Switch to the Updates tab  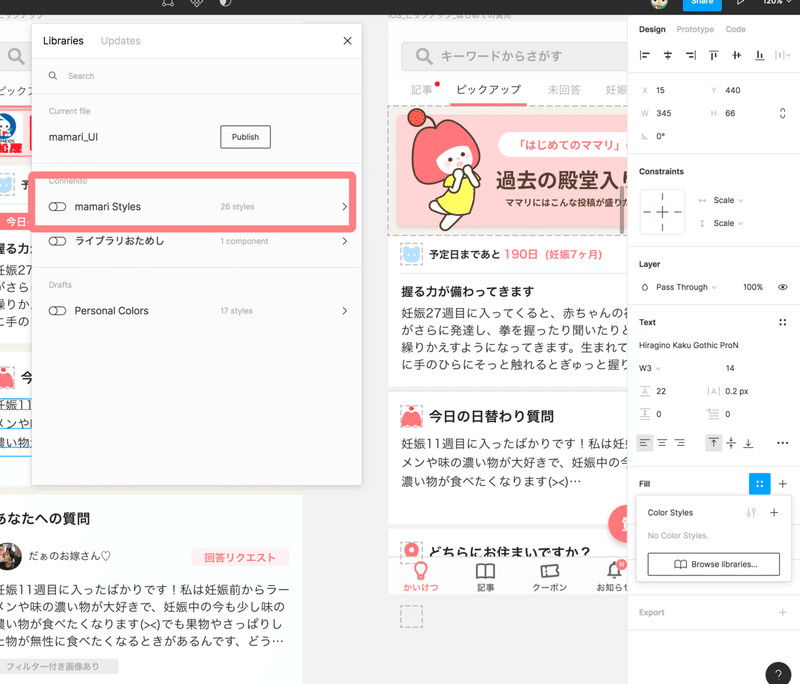[120, 41]
